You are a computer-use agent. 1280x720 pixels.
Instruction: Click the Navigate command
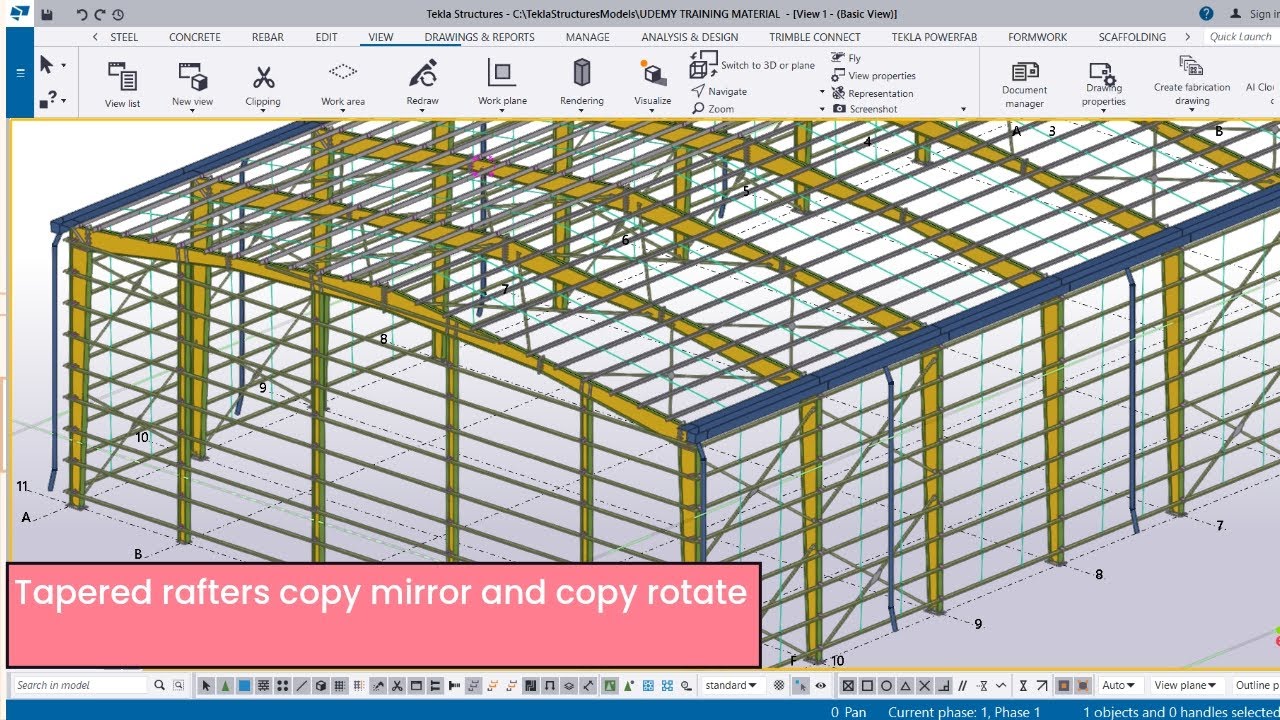pos(720,91)
